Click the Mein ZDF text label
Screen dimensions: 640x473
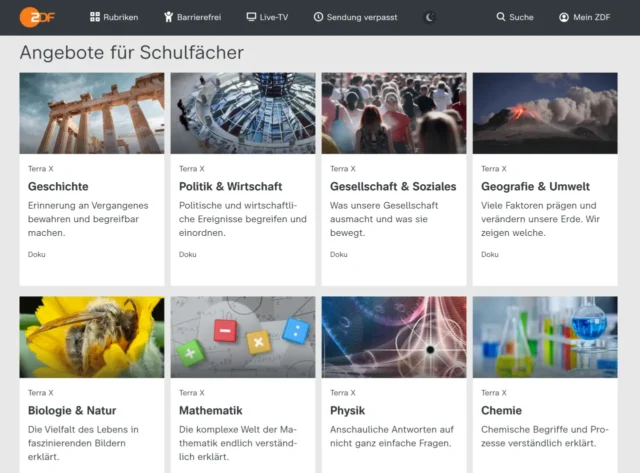click(x=590, y=17)
